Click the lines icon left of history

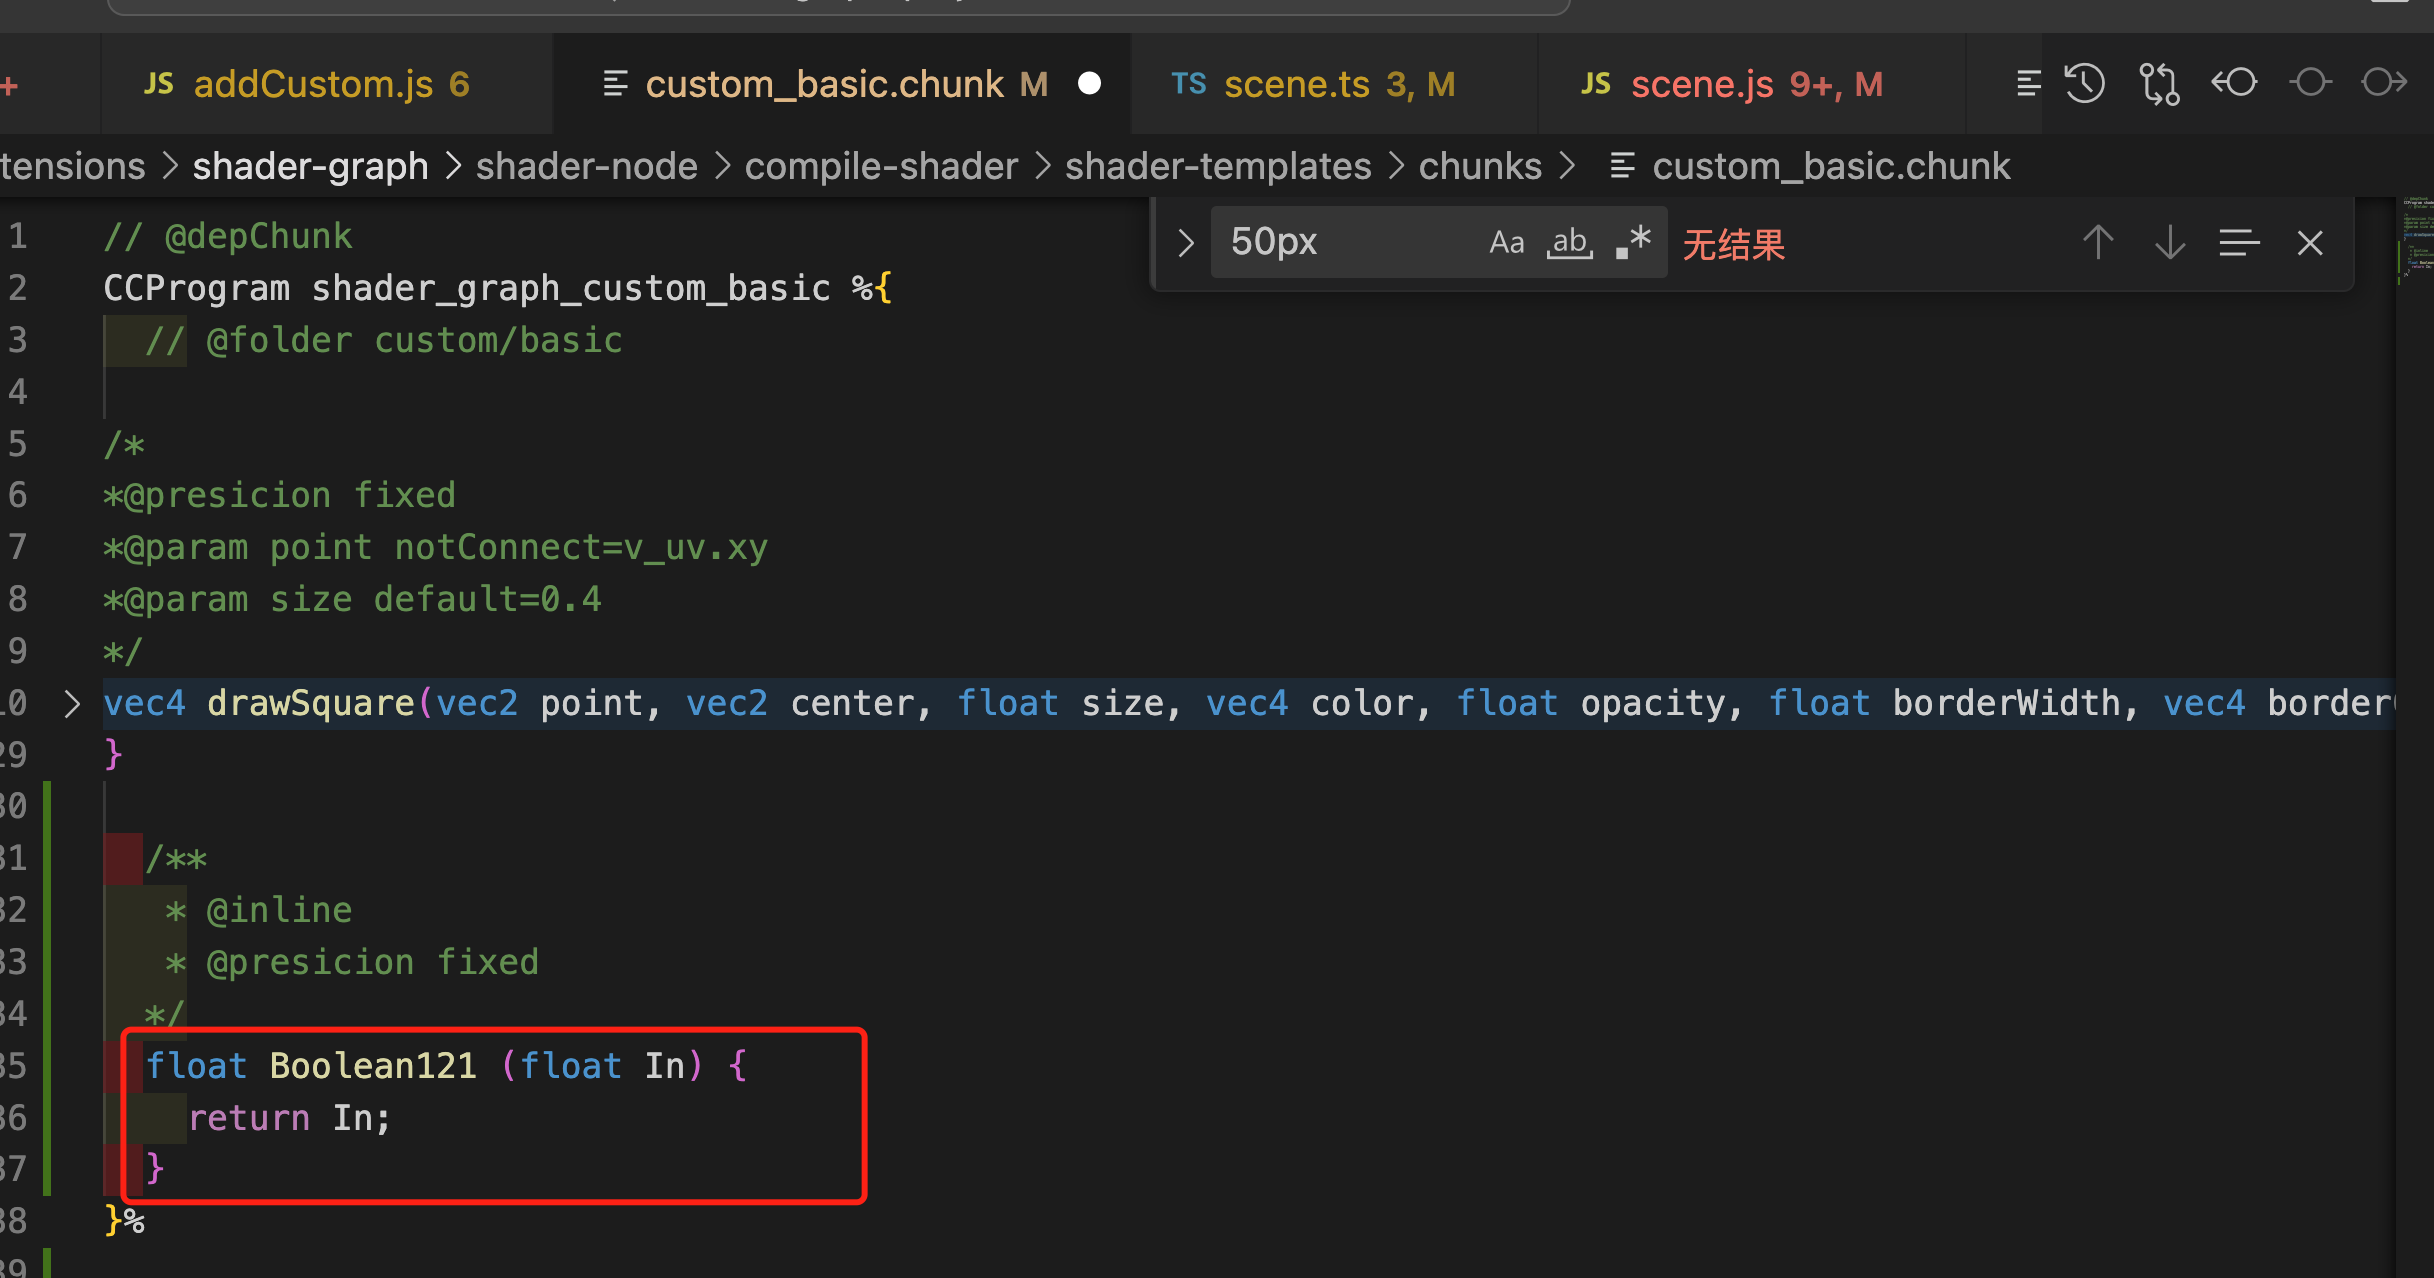[x=2028, y=83]
